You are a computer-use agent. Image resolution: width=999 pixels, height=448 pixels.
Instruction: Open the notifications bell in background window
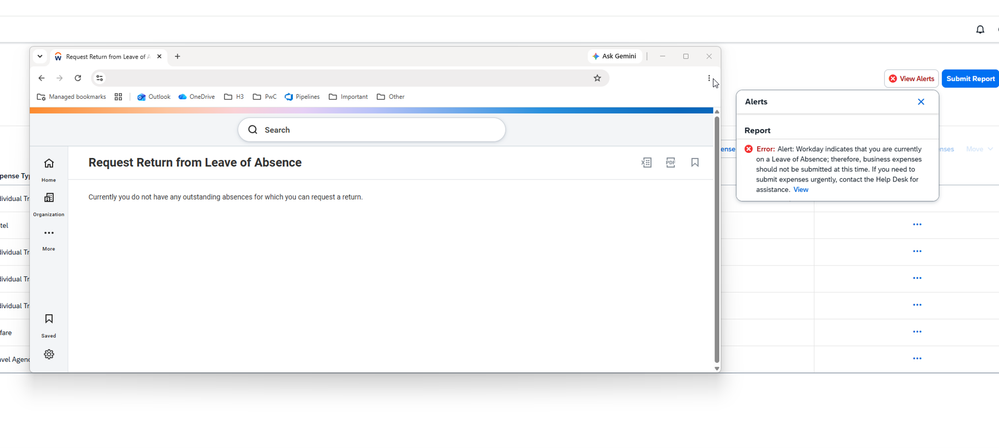(980, 29)
